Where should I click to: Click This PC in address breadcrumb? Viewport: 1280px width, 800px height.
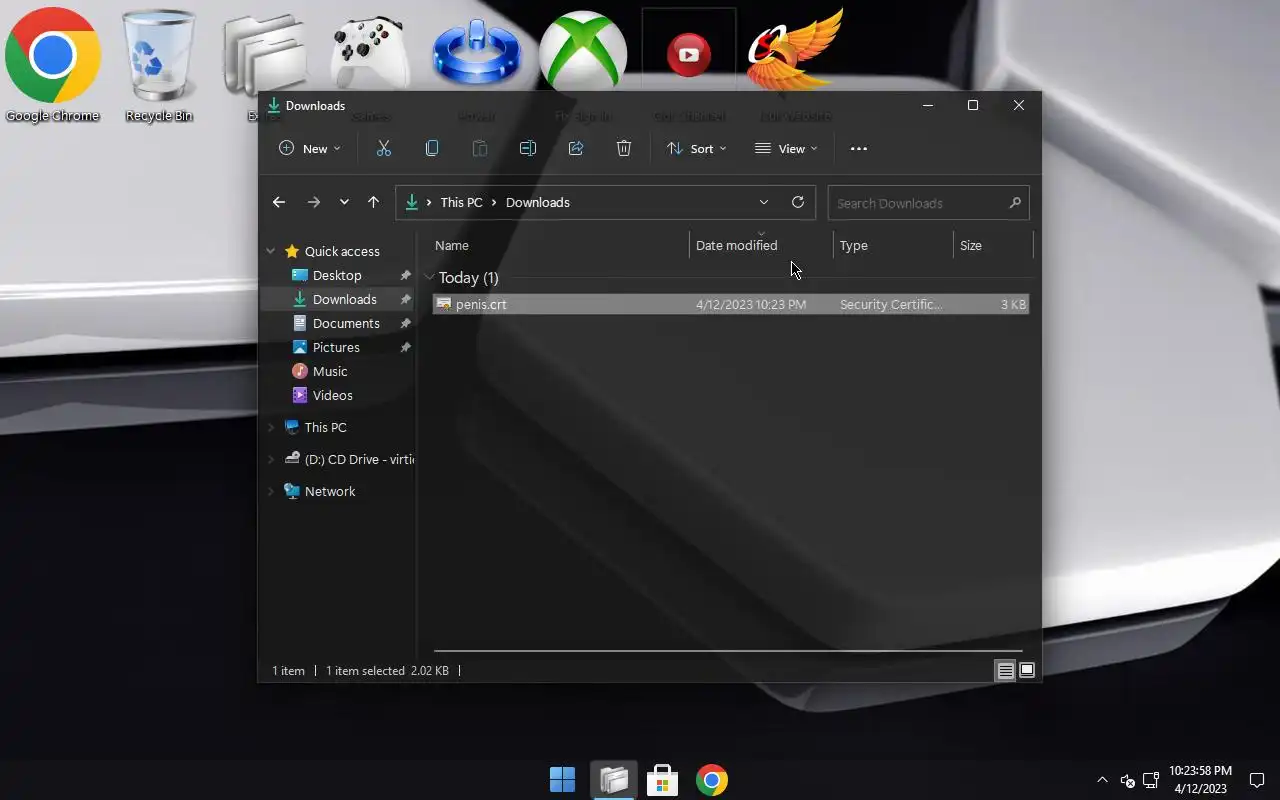(461, 202)
